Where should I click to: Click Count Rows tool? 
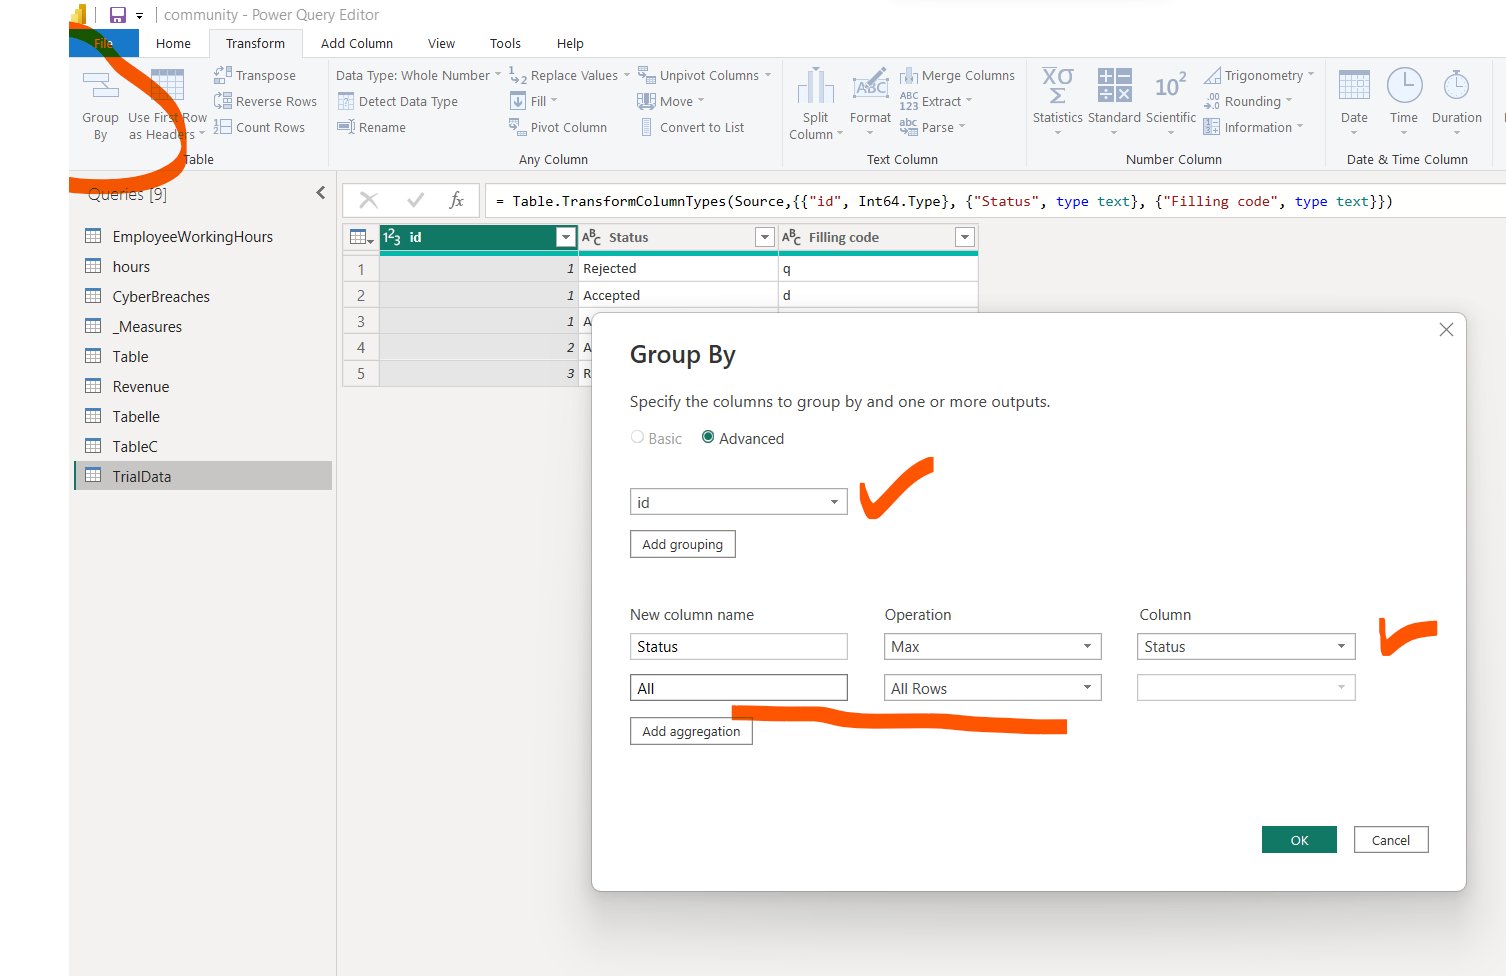[x=259, y=127]
